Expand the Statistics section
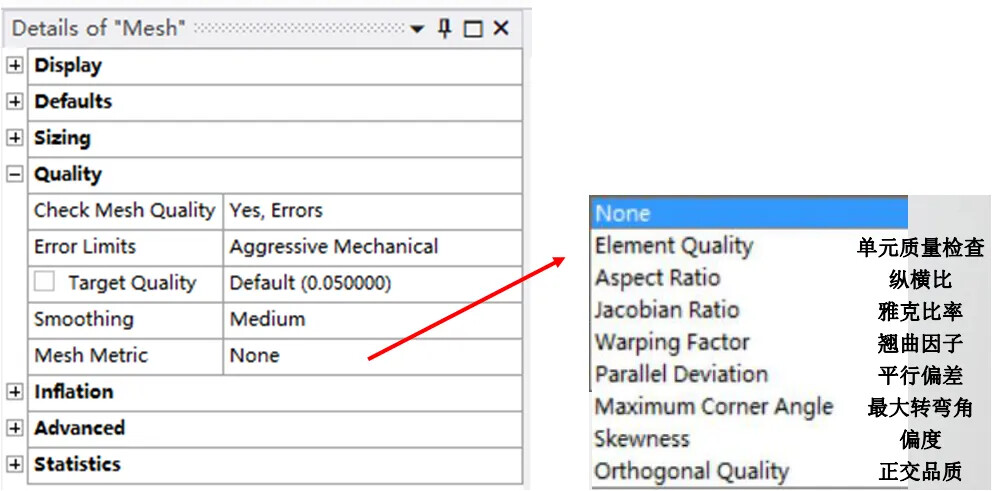This screenshot has width=992, height=491. click(x=15, y=464)
